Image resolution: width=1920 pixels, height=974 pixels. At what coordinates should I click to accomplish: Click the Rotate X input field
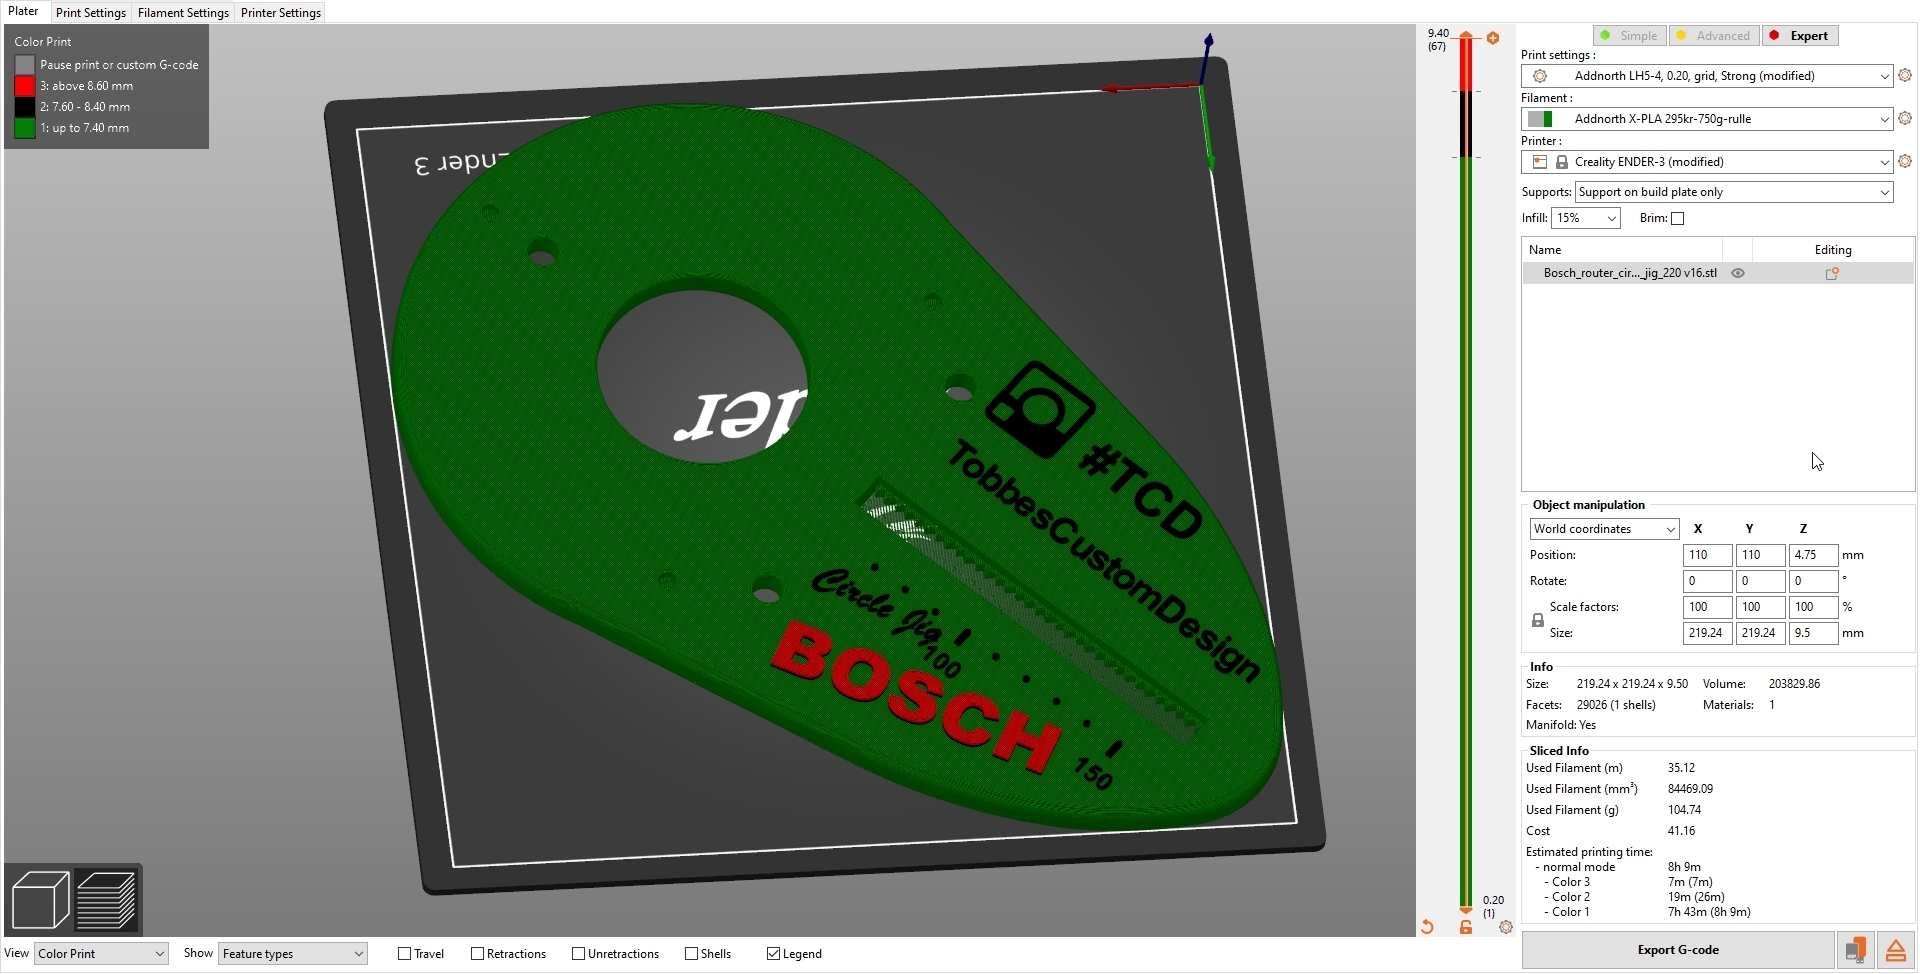1707,581
